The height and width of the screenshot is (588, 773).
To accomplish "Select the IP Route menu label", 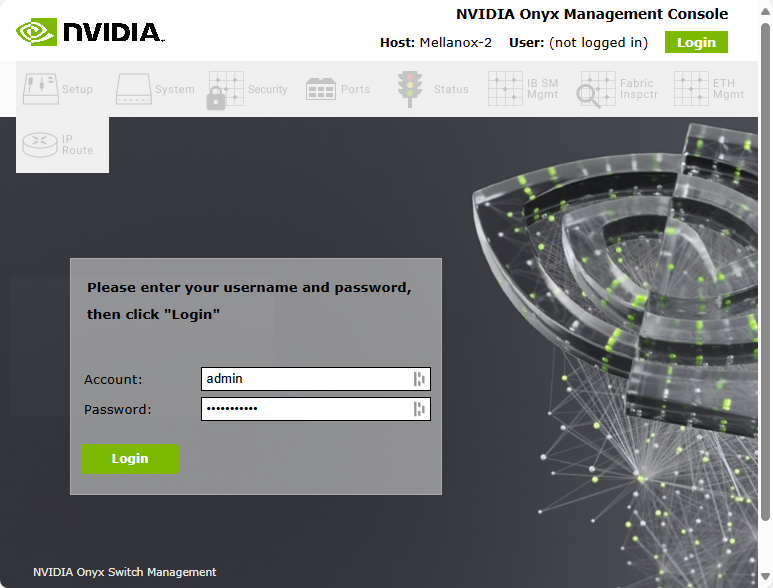I will pos(77,145).
